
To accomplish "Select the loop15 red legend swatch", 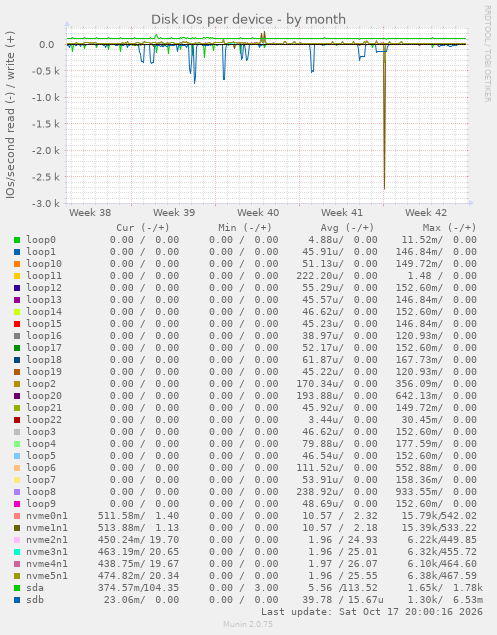I will 17,324.
